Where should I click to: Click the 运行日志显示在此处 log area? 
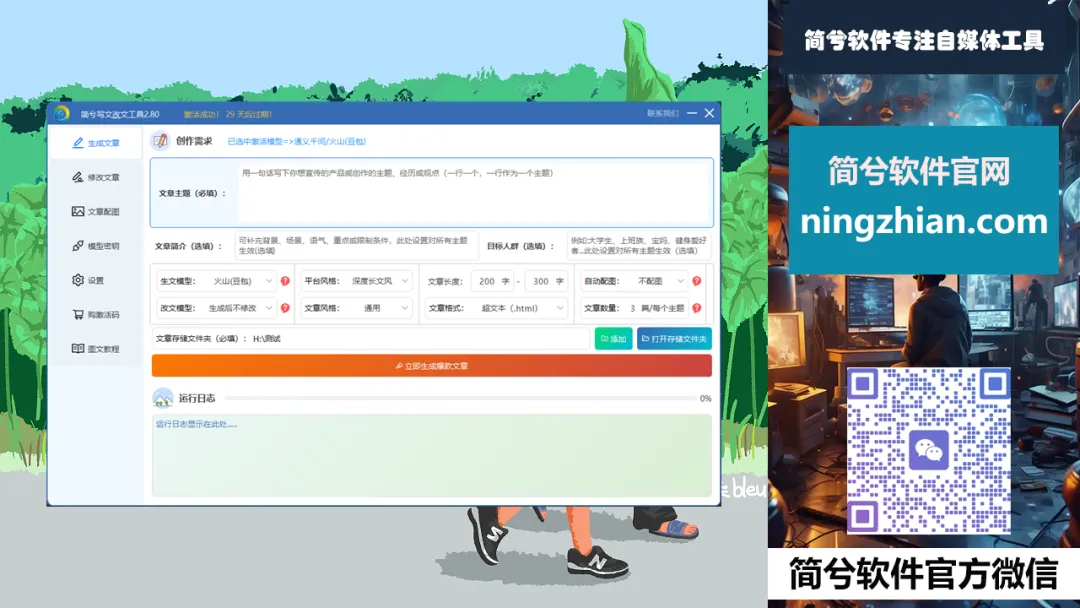coord(432,455)
